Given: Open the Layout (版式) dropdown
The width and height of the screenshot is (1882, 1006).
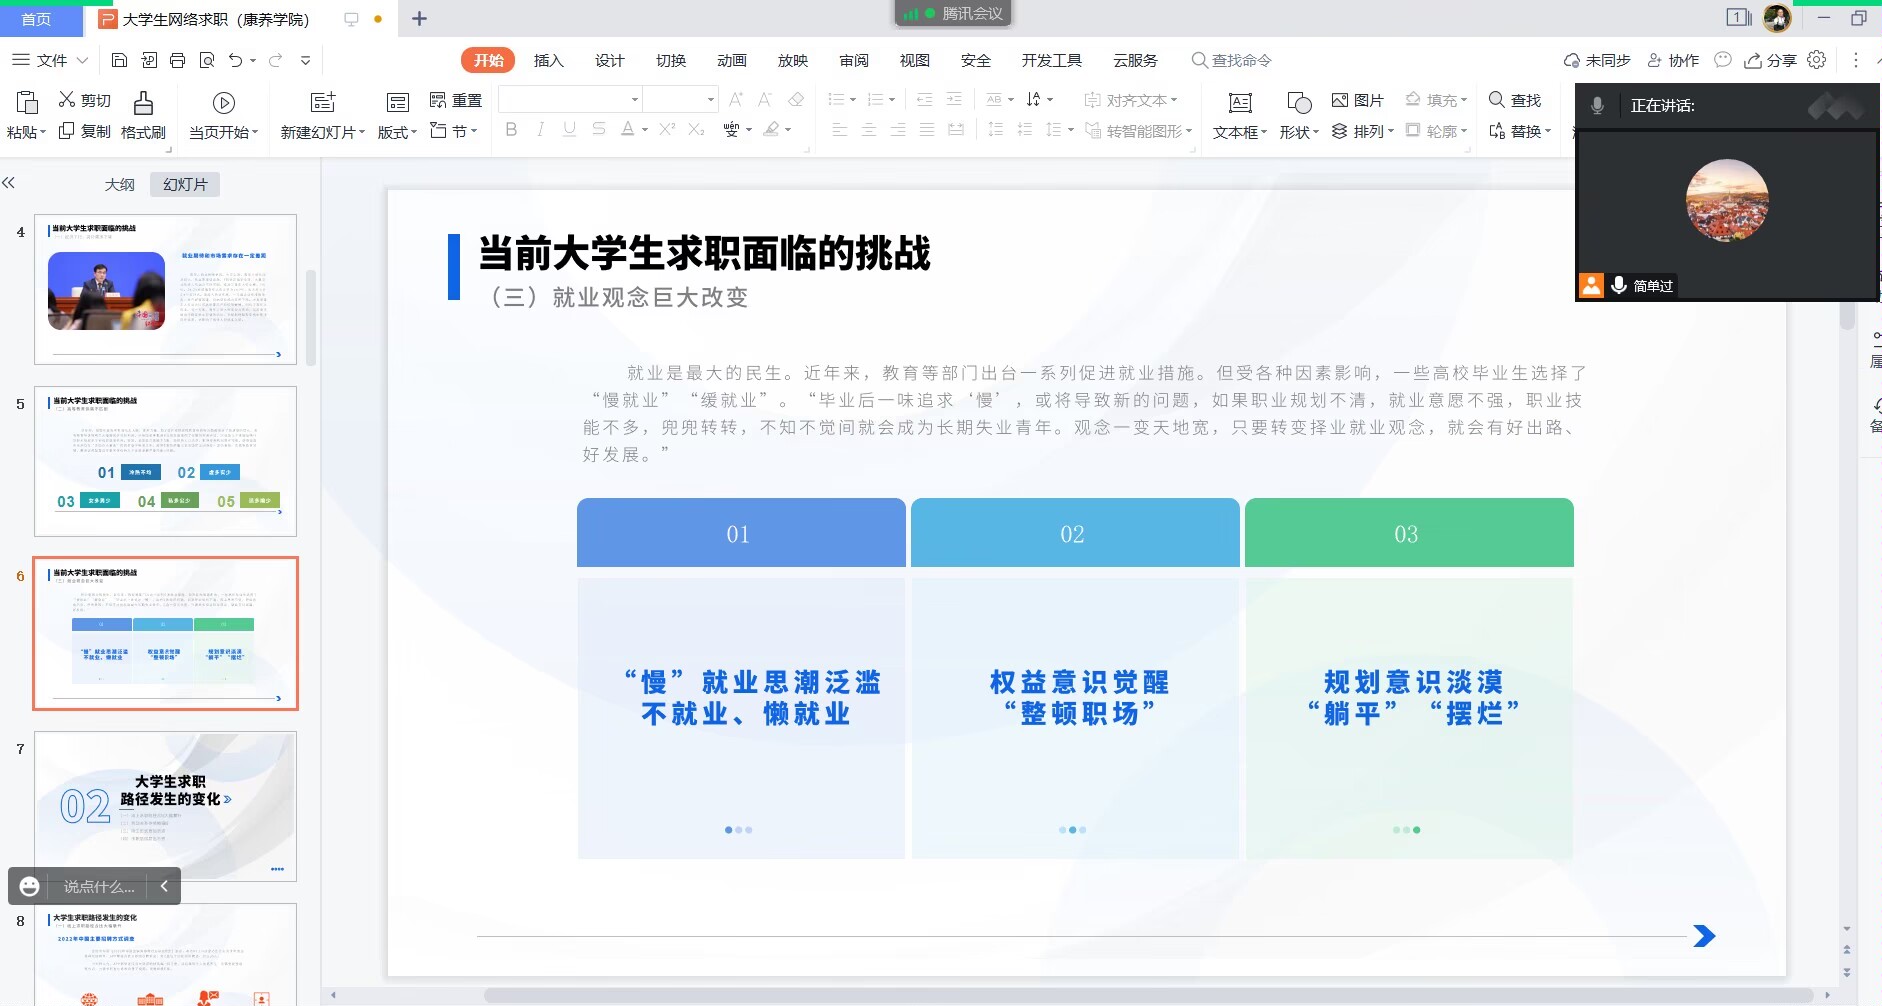Looking at the screenshot, I should (x=397, y=132).
